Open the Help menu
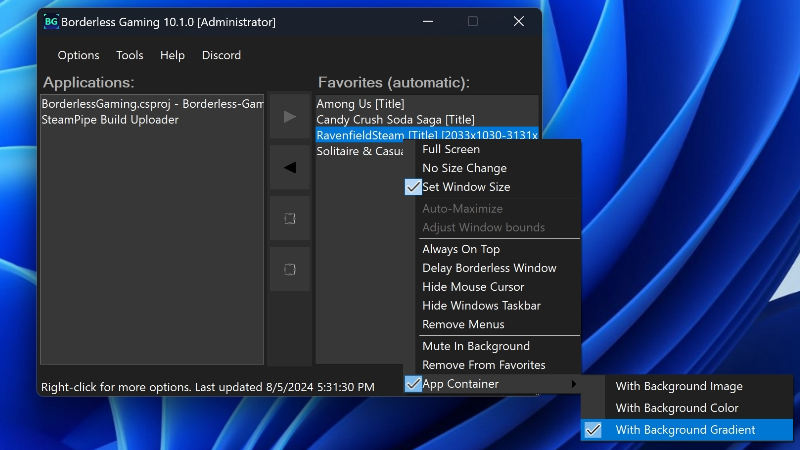This screenshot has height=450, width=800. pos(172,55)
